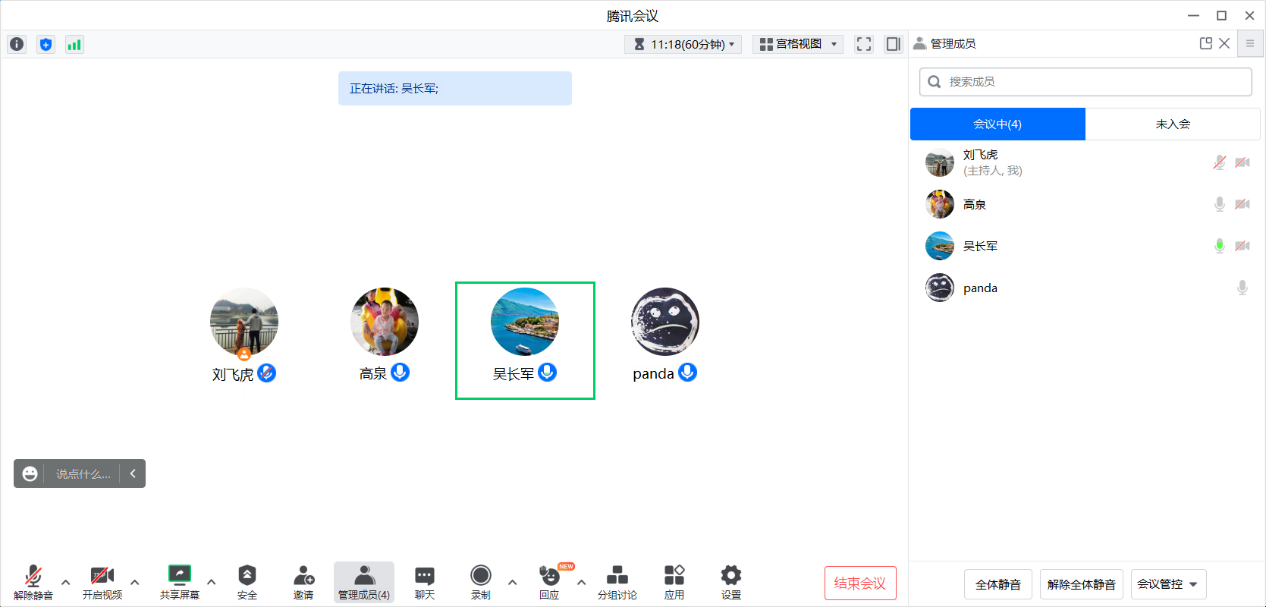Close the manage members panel
The width and height of the screenshot is (1266, 607).
tap(1224, 44)
